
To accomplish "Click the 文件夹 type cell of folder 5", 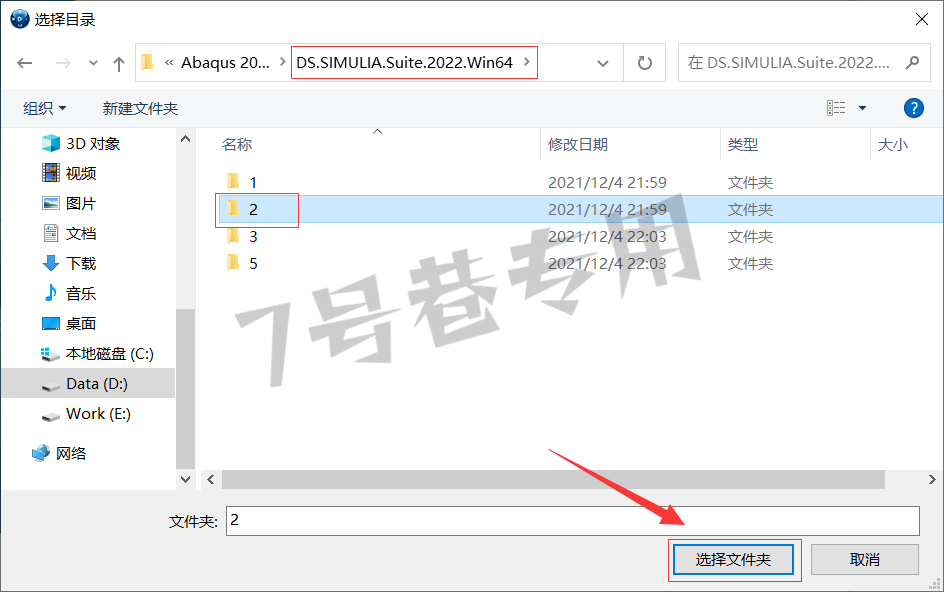I will click(750, 264).
